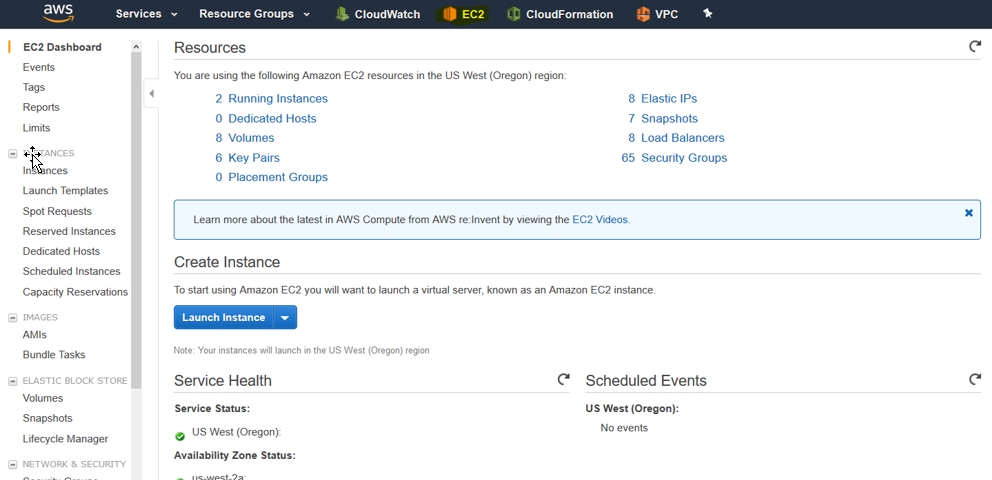Image resolution: width=992 pixels, height=480 pixels.
Task: Refresh the Service Health section
Action: (563, 379)
